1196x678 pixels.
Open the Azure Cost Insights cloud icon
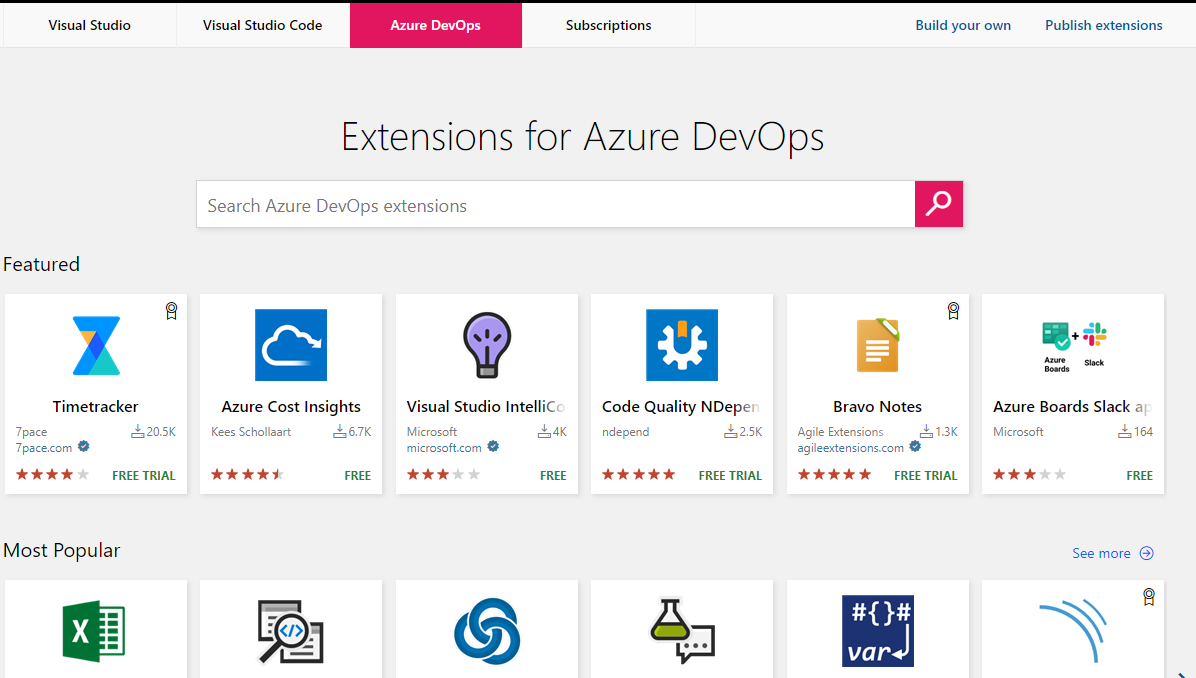[291, 345]
